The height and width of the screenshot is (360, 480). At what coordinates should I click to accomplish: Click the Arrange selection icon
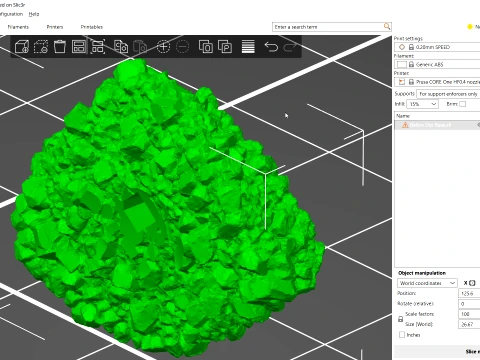point(98,47)
